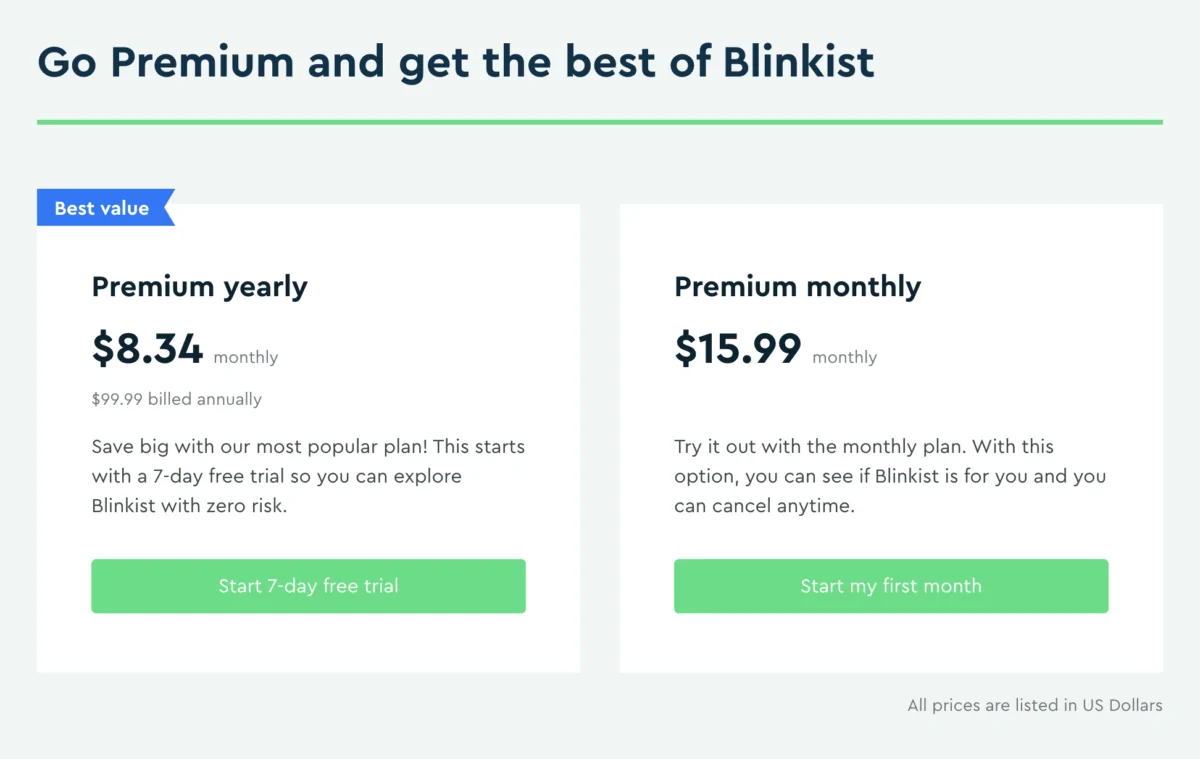Select the $8.34 monthly price
Screen dimensions: 1200x759
click(x=147, y=350)
